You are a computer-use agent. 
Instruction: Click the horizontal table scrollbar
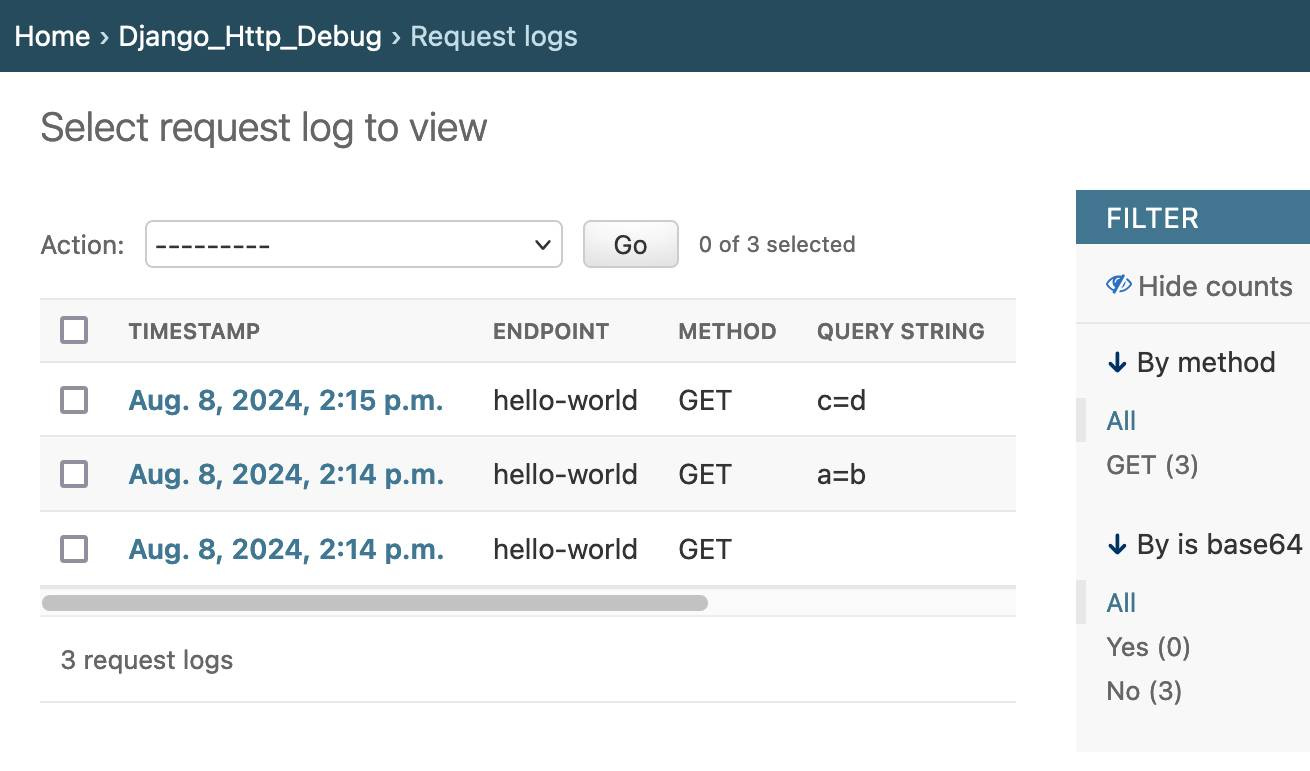pyautogui.click(x=375, y=603)
